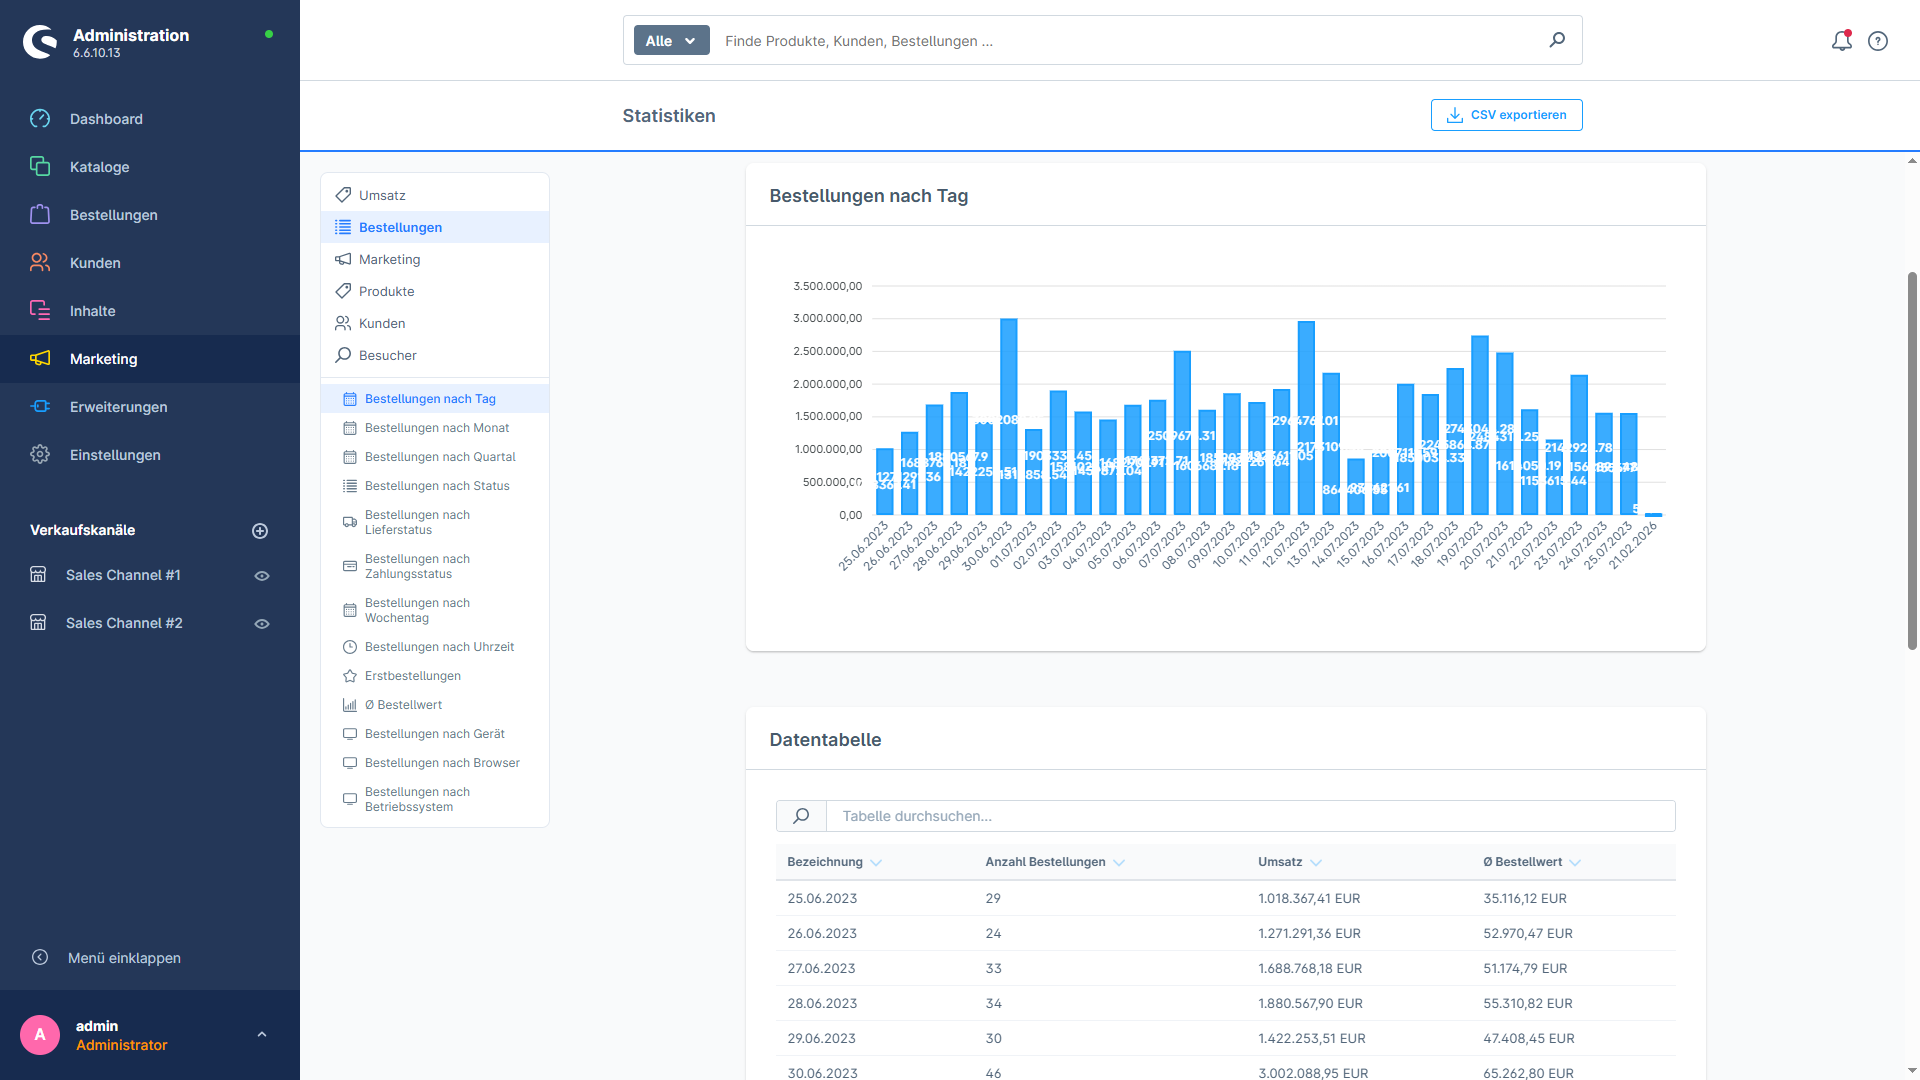Click the help question mark icon
The image size is (1920, 1080).
(x=1877, y=41)
